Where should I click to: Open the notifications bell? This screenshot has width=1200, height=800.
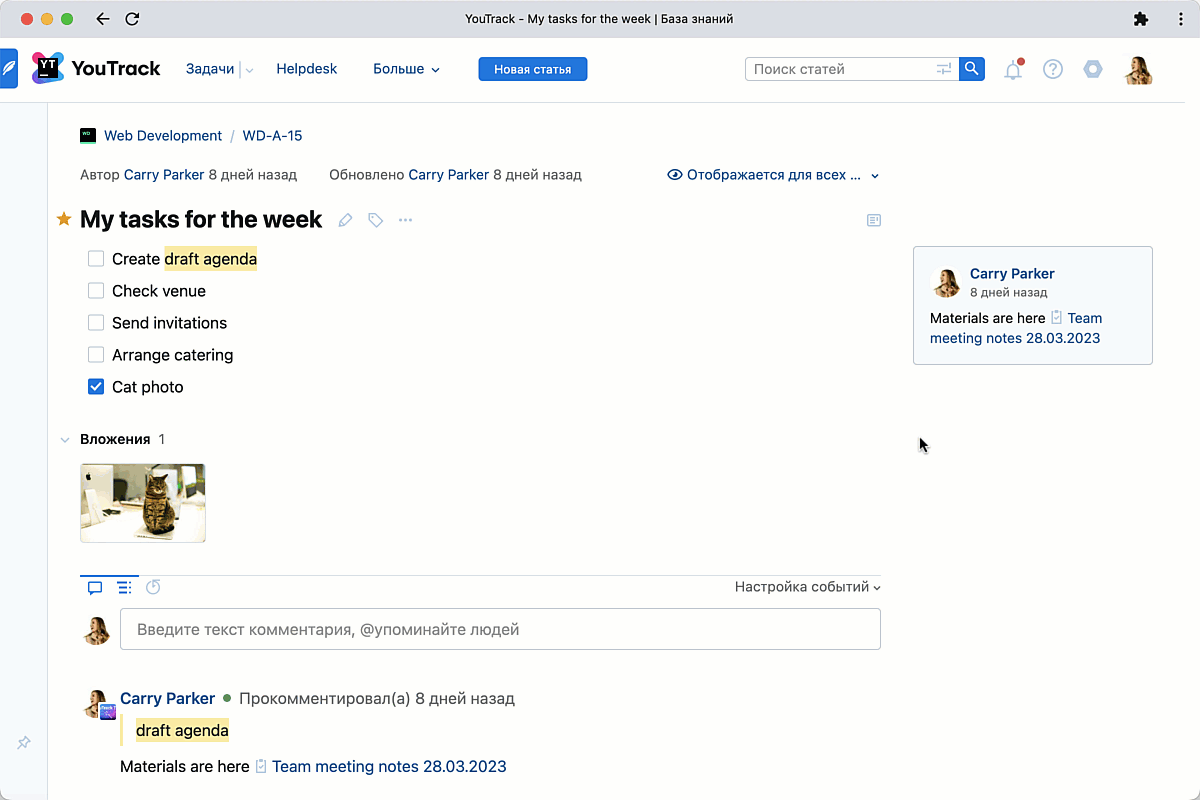tap(1013, 70)
